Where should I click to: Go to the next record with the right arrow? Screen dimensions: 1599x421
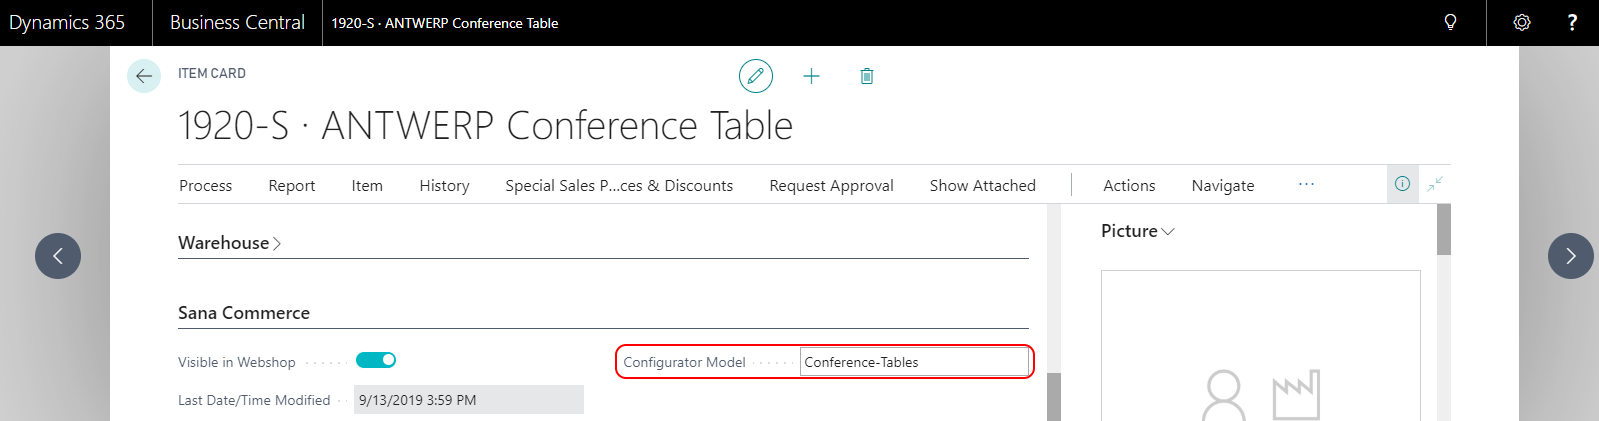click(1571, 256)
